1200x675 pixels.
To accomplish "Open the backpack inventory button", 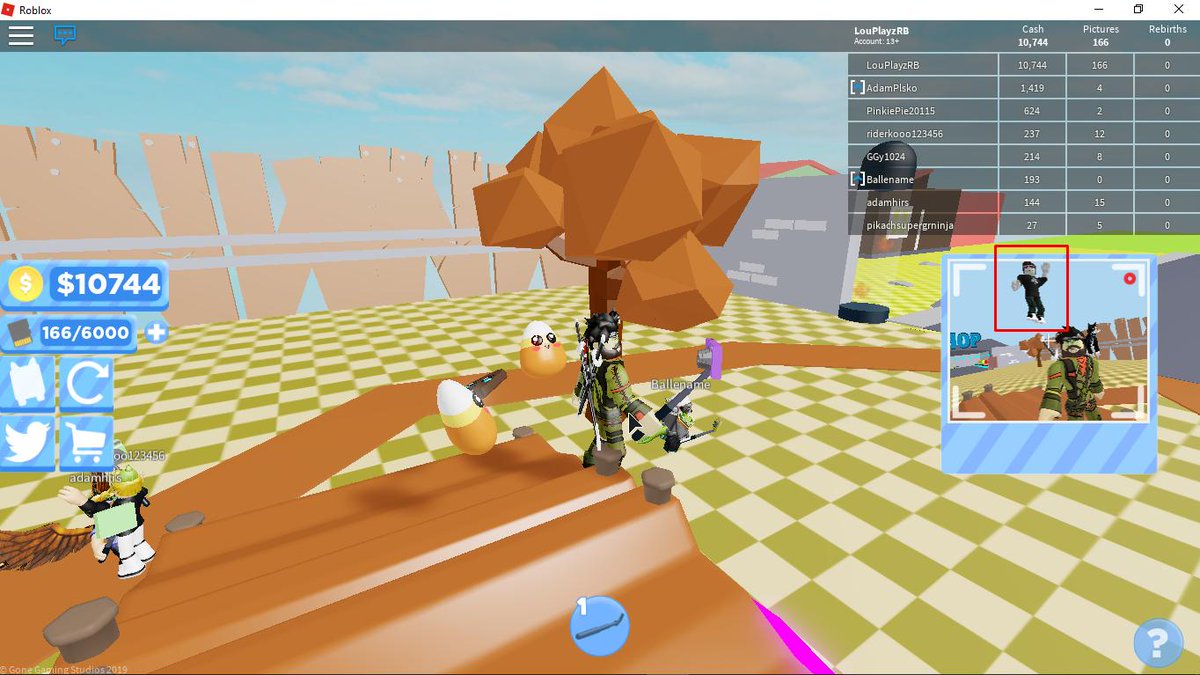I will tap(26, 384).
